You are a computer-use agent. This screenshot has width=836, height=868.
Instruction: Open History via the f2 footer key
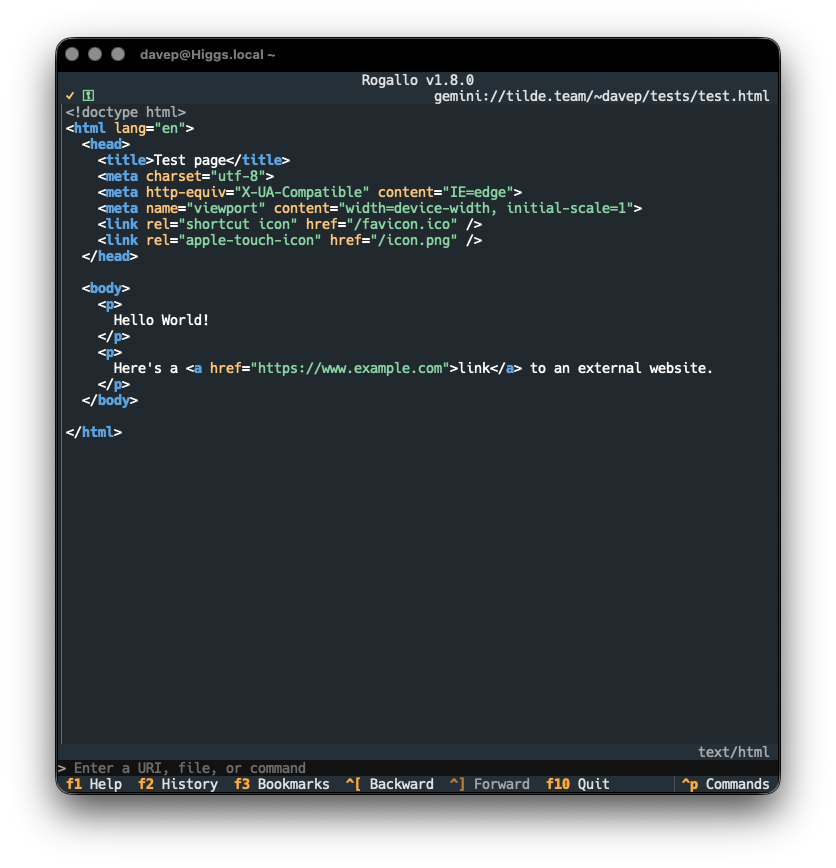178,784
